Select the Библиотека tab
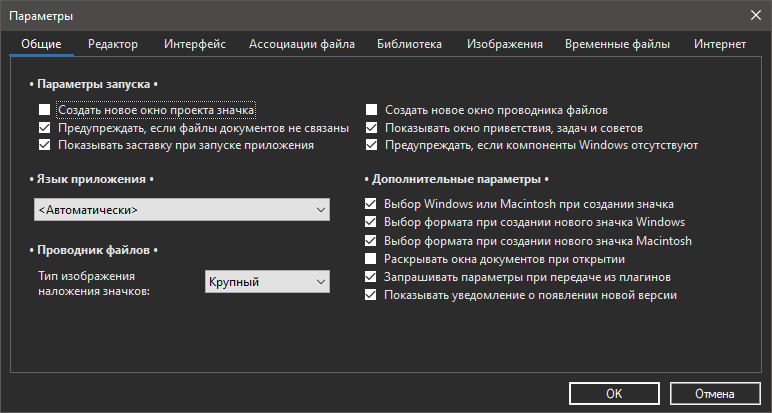The width and height of the screenshot is (772, 413). pos(409,44)
